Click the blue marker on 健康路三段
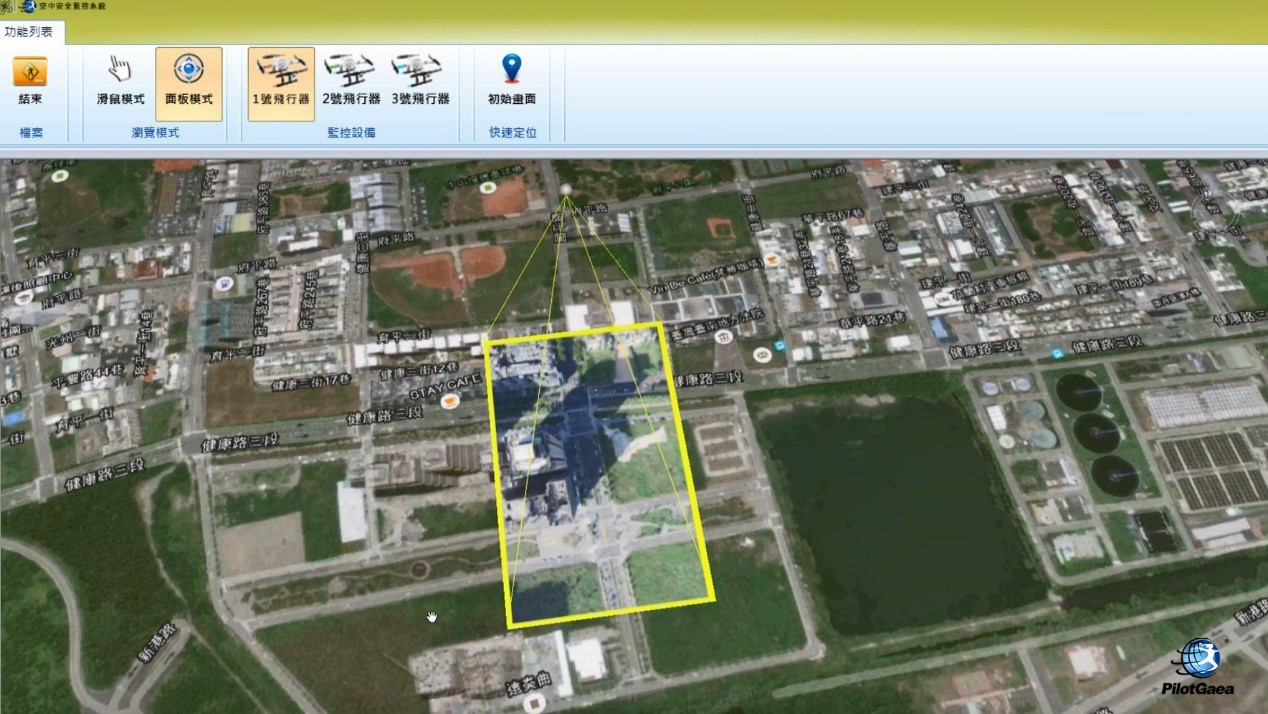Screen dimensions: 1268x714 click(x=1057, y=353)
